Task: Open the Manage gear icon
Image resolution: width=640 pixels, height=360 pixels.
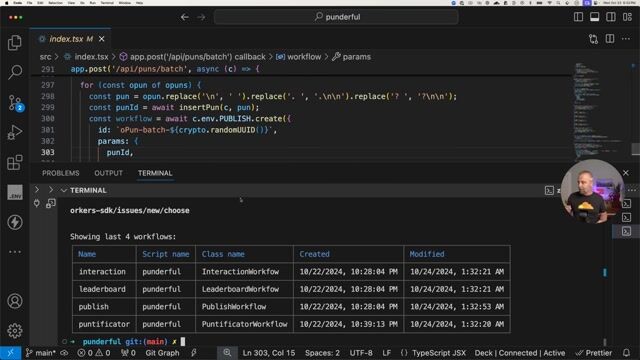Action: [15, 331]
